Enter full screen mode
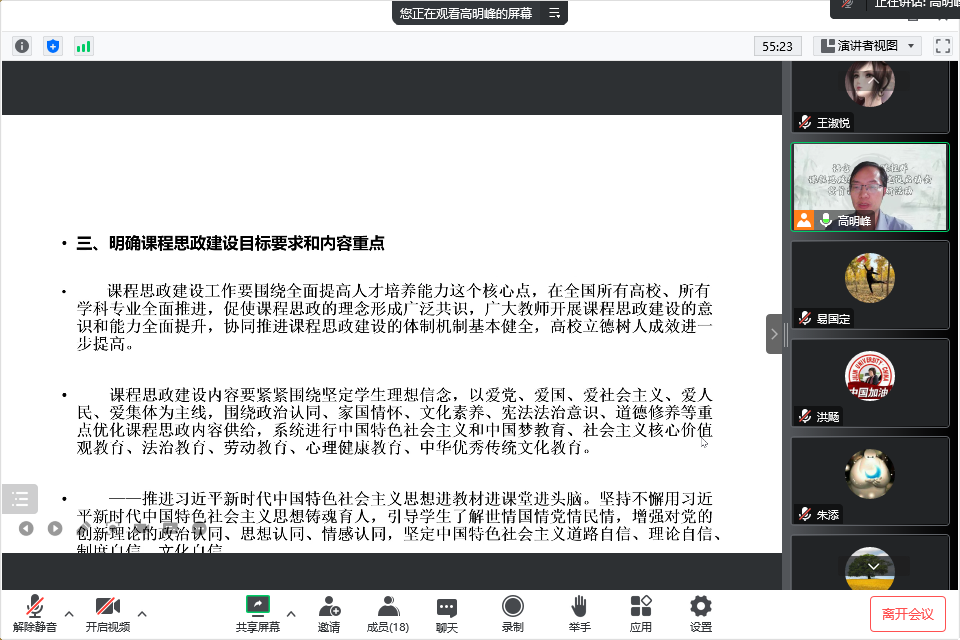 point(942,46)
